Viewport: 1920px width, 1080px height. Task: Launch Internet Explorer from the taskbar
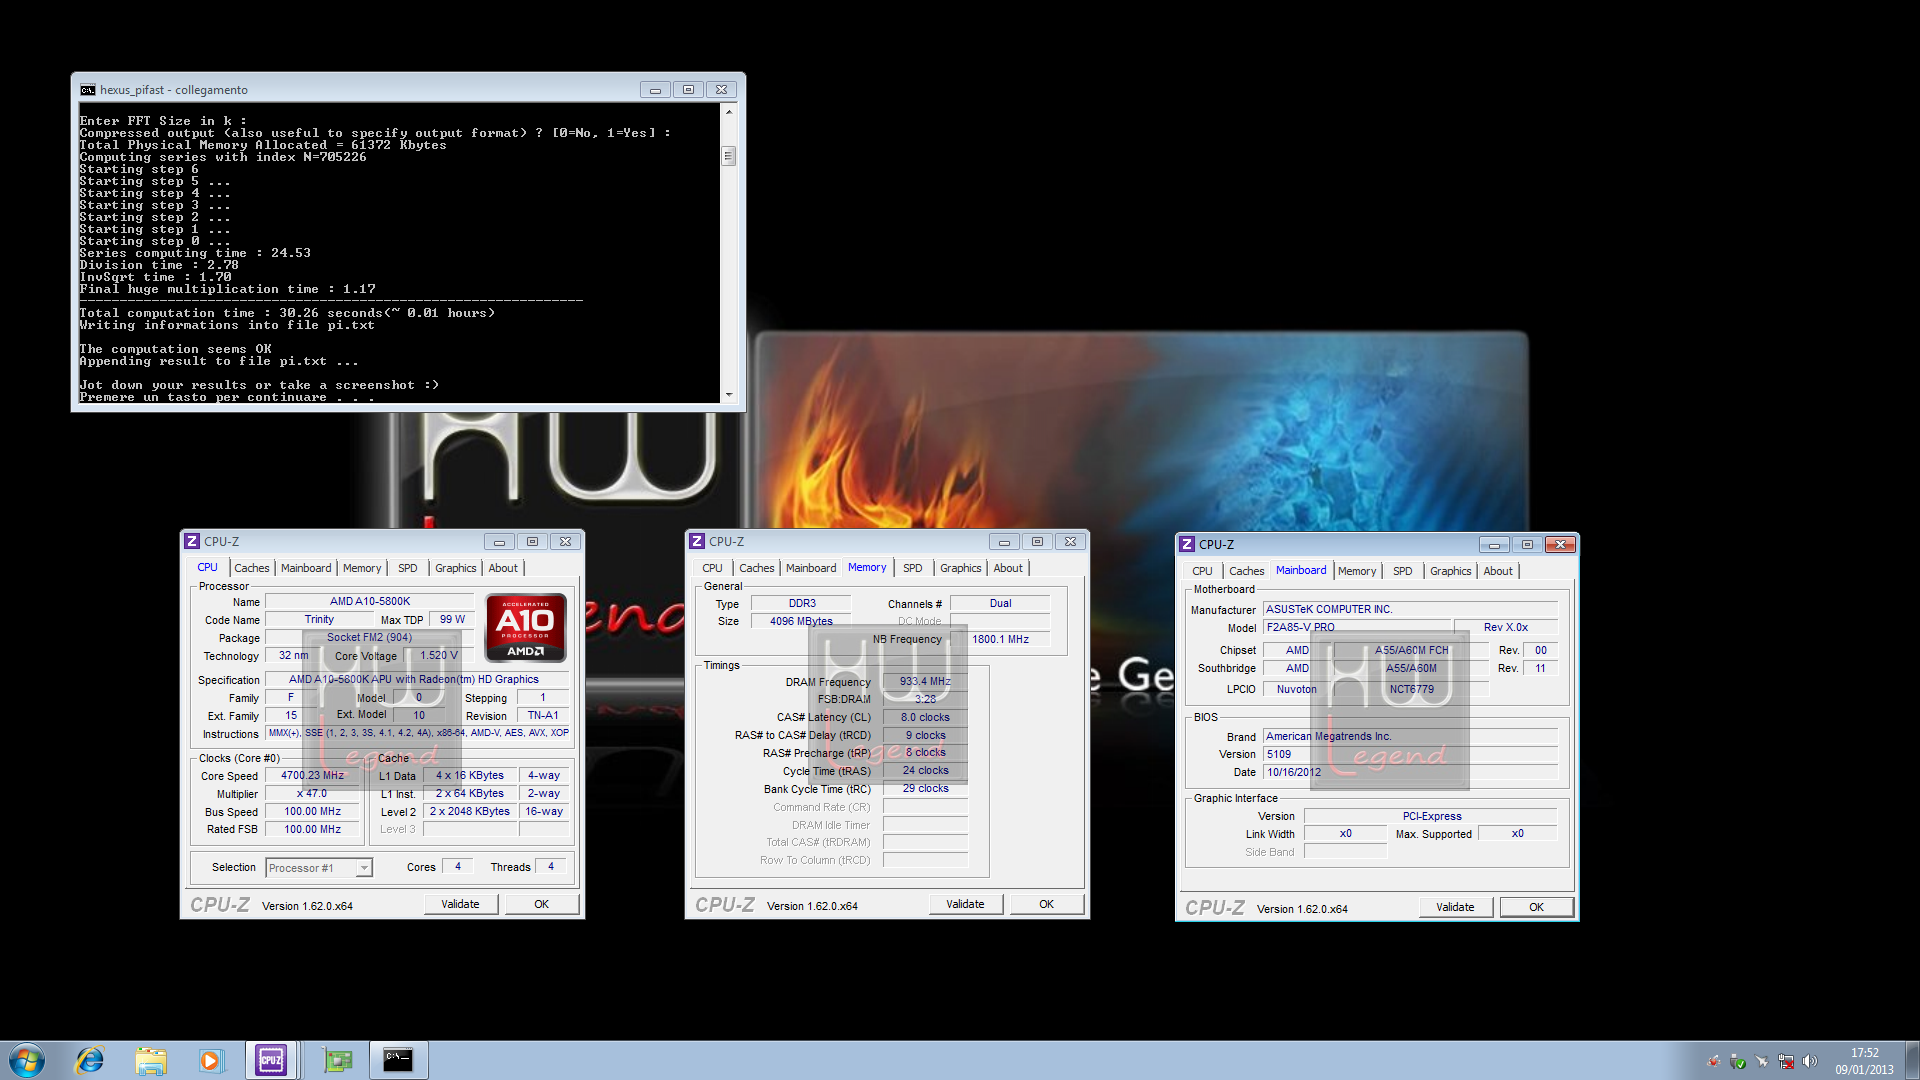pyautogui.click(x=90, y=1060)
